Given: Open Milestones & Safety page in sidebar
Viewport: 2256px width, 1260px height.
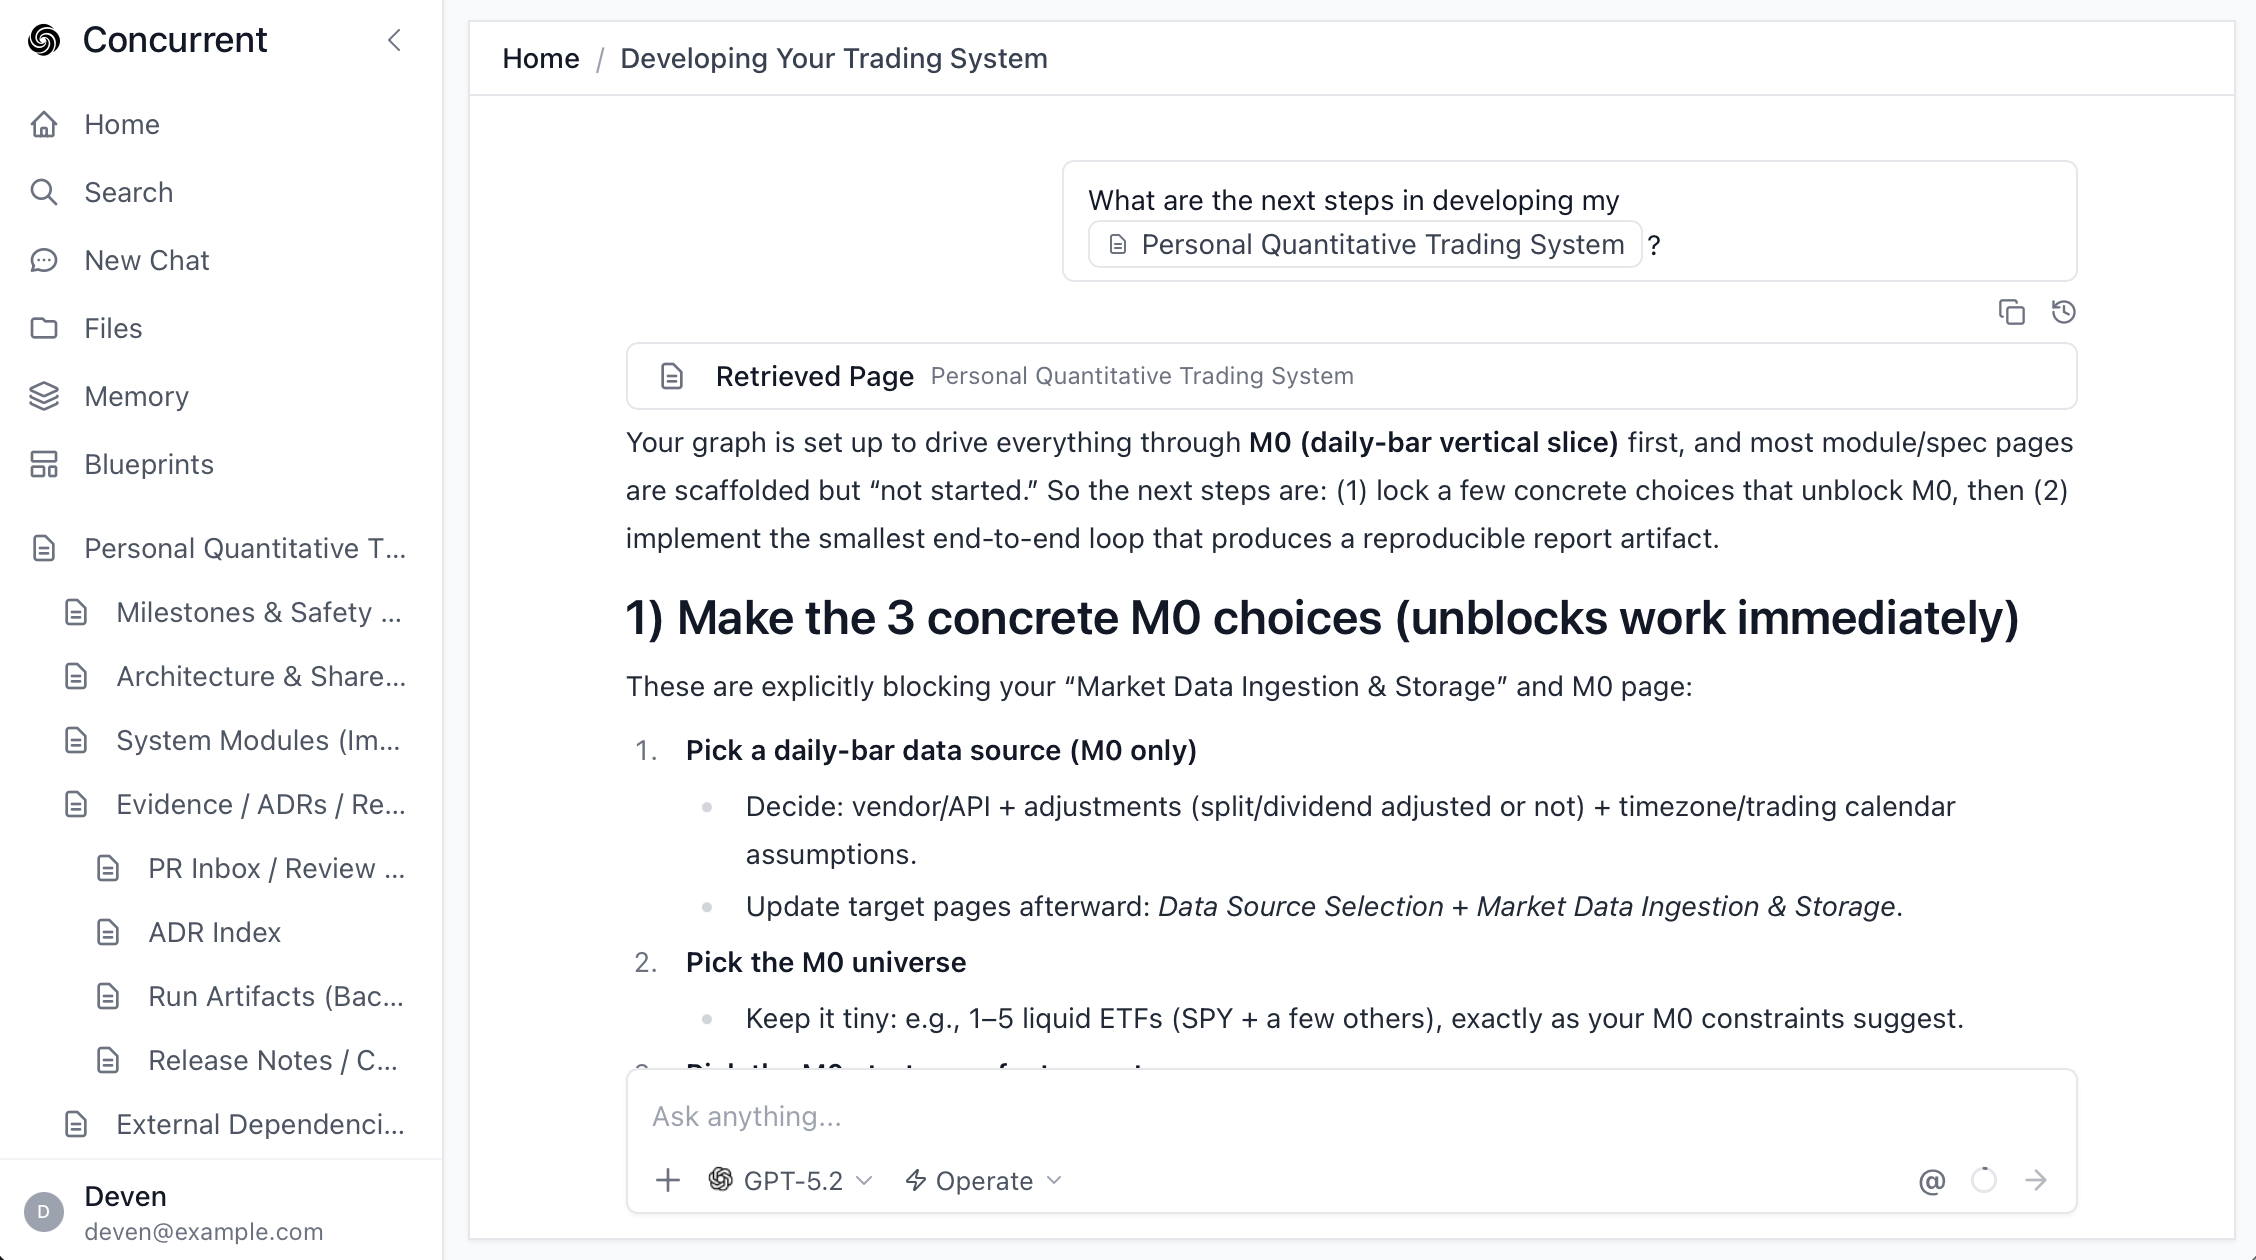Looking at the screenshot, I should 258,612.
